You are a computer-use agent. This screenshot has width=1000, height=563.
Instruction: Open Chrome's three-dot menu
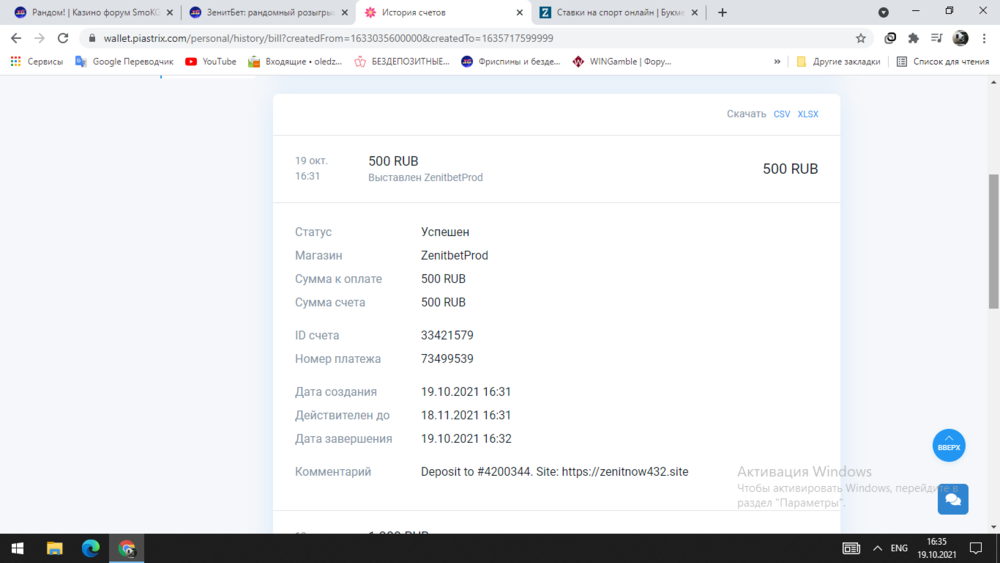pos(984,38)
